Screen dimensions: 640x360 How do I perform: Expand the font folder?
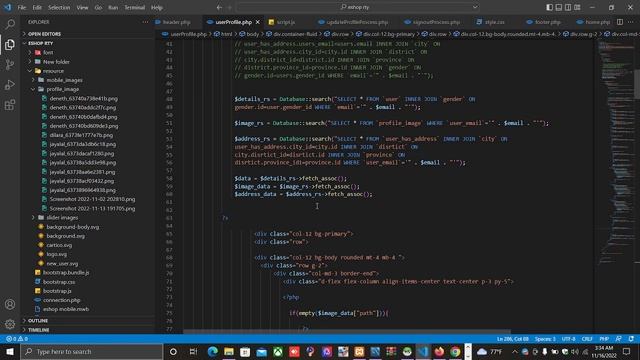(x=48, y=53)
